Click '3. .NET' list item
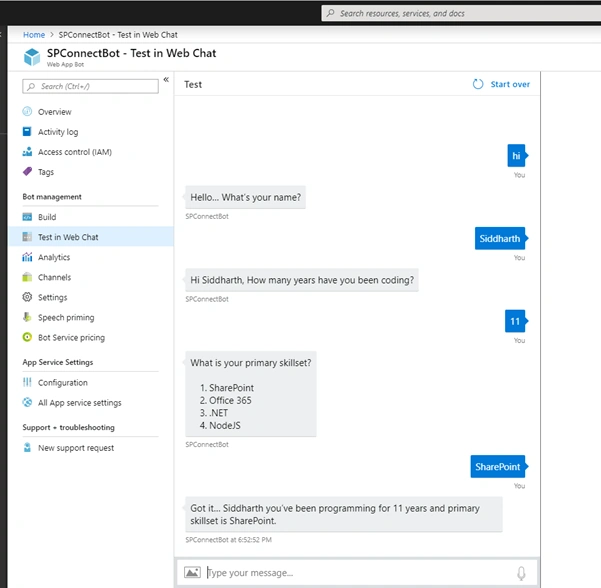 213,413
